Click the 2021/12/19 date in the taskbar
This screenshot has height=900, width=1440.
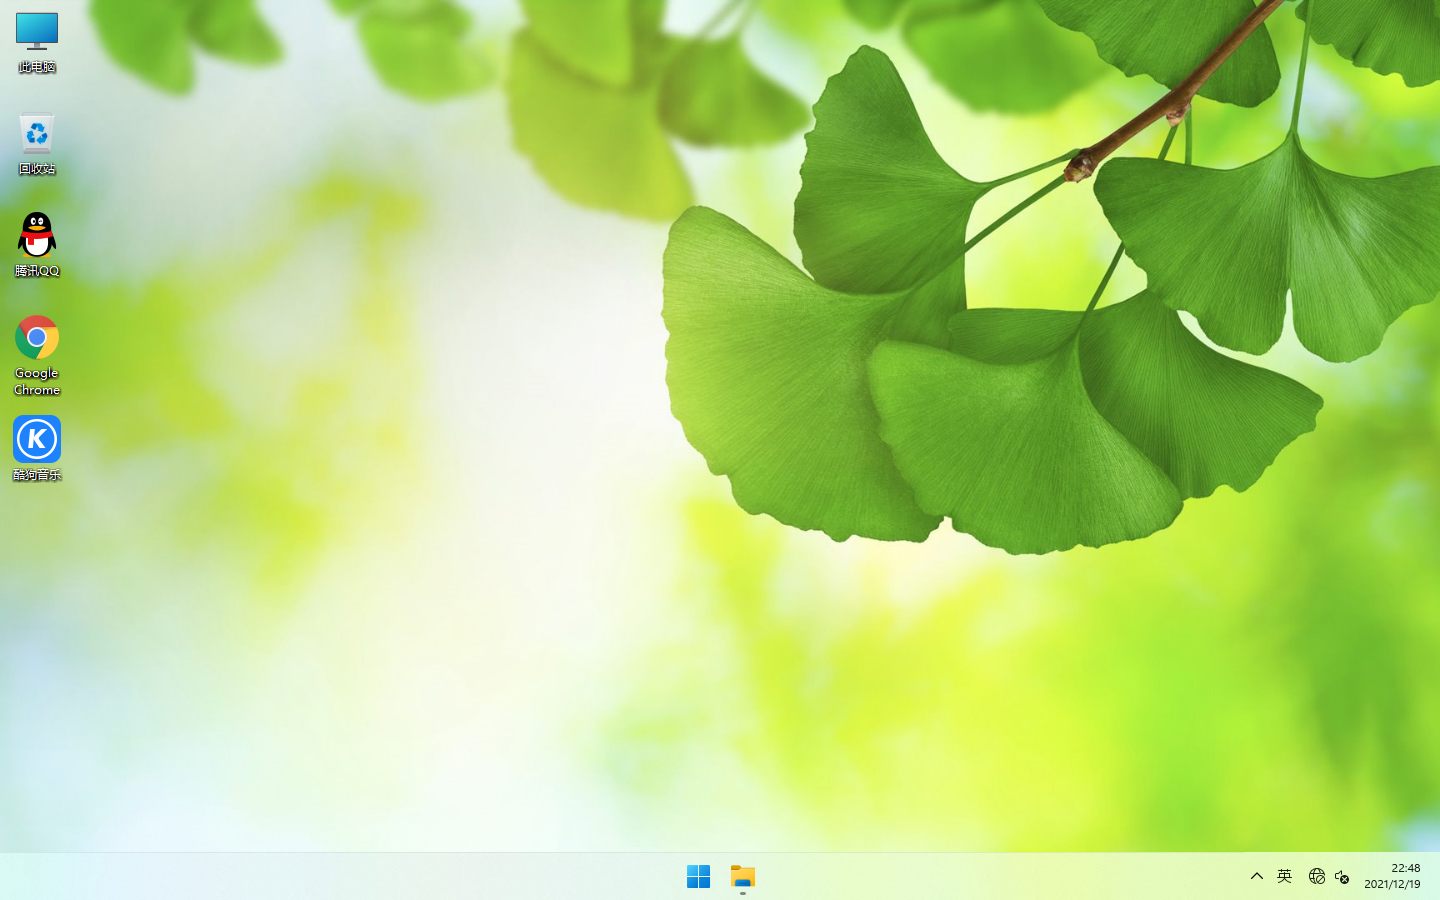click(x=1392, y=885)
